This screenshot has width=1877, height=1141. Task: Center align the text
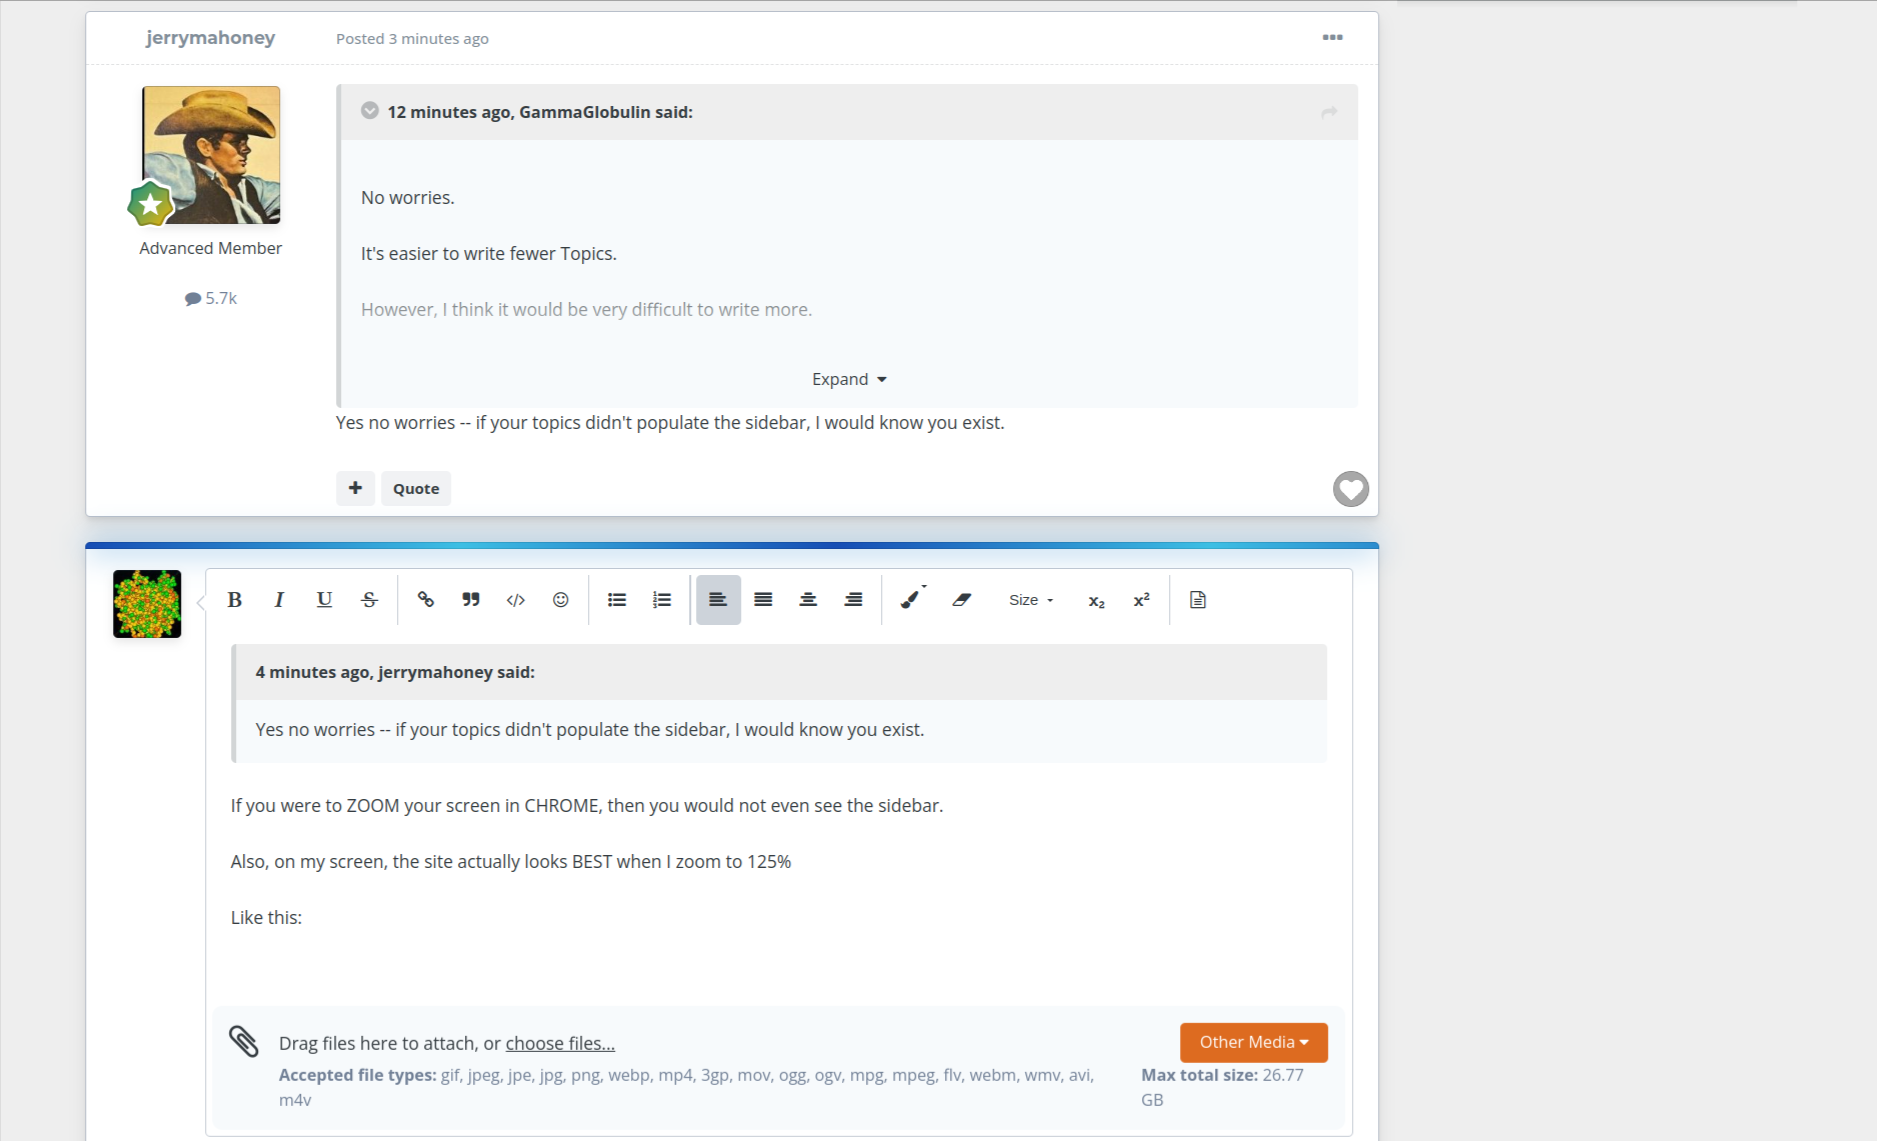click(x=808, y=600)
